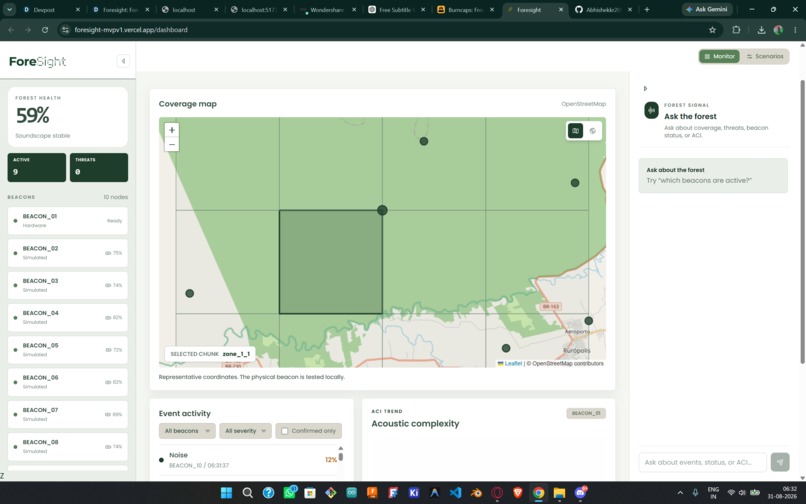Click the beacon marker at the selected chunk's corner
The image size is (806, 504).
[x=382, y=210]
